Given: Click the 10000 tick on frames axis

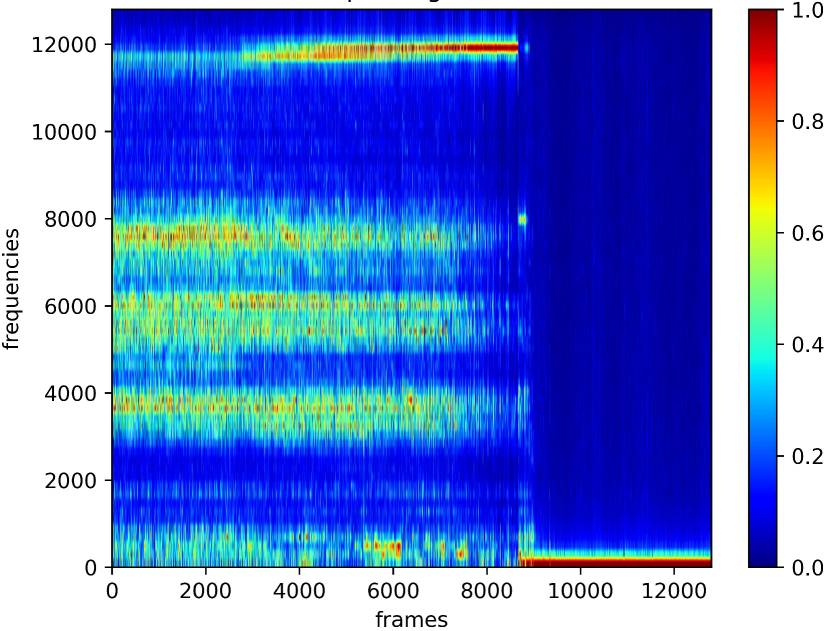Looking at the screenshot, I should (580, 591).
